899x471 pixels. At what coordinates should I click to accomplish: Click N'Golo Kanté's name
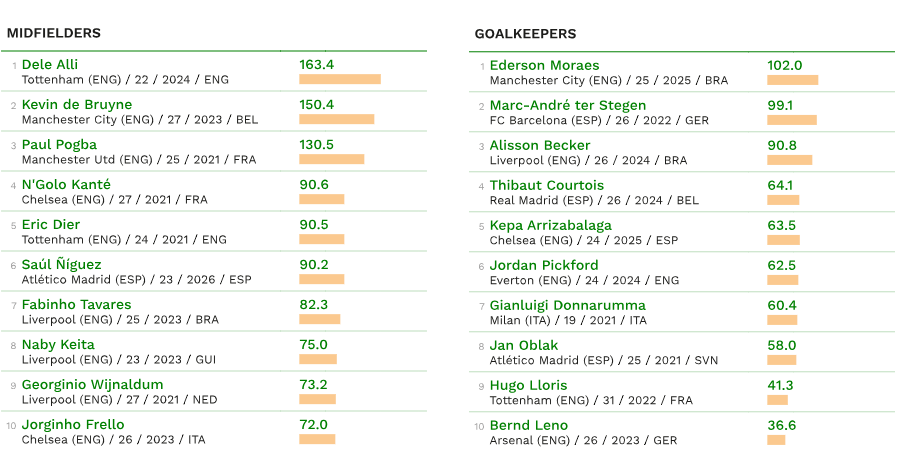(66, 184)
